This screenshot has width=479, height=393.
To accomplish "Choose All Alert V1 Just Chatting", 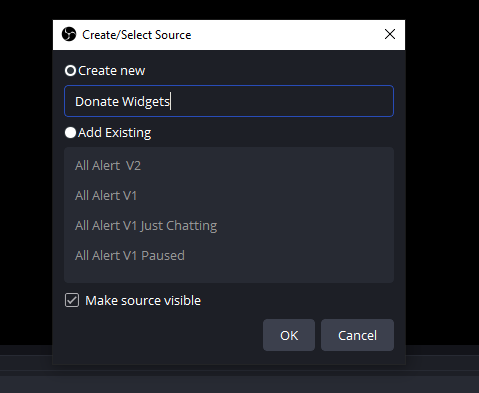I will [x=229, y=226].
